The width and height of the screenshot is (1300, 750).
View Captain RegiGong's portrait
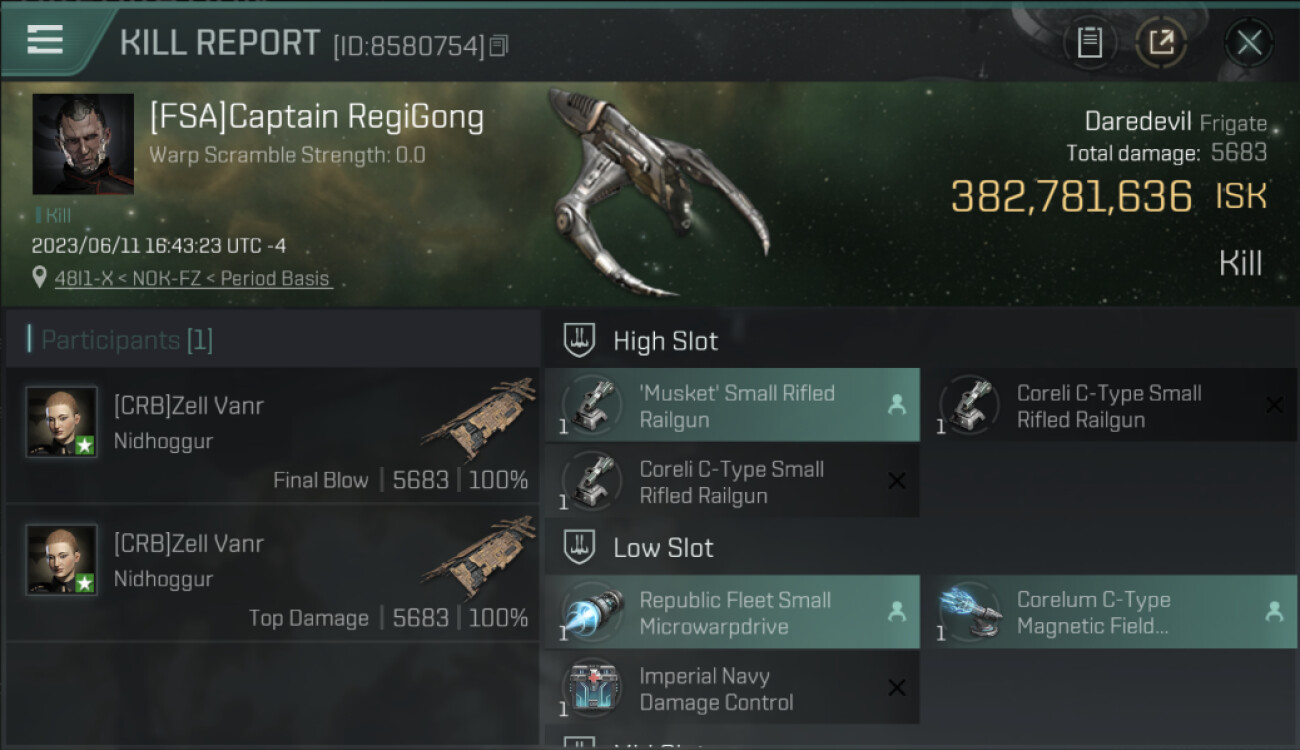tap(83, 144)
